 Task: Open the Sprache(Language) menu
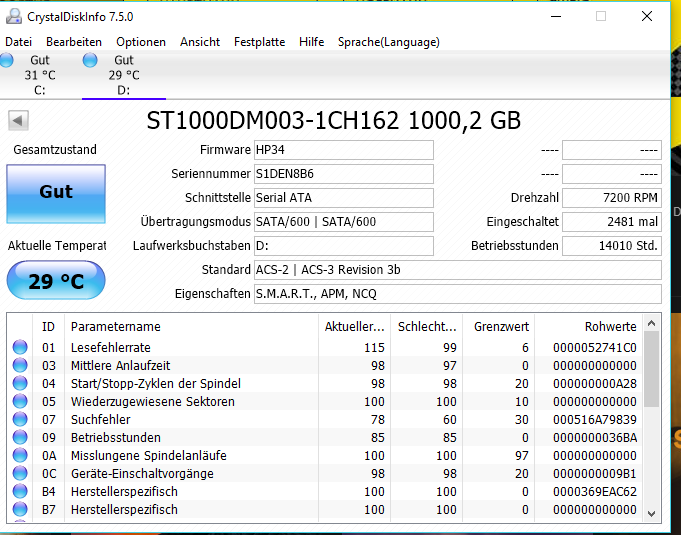coord(389,42)
